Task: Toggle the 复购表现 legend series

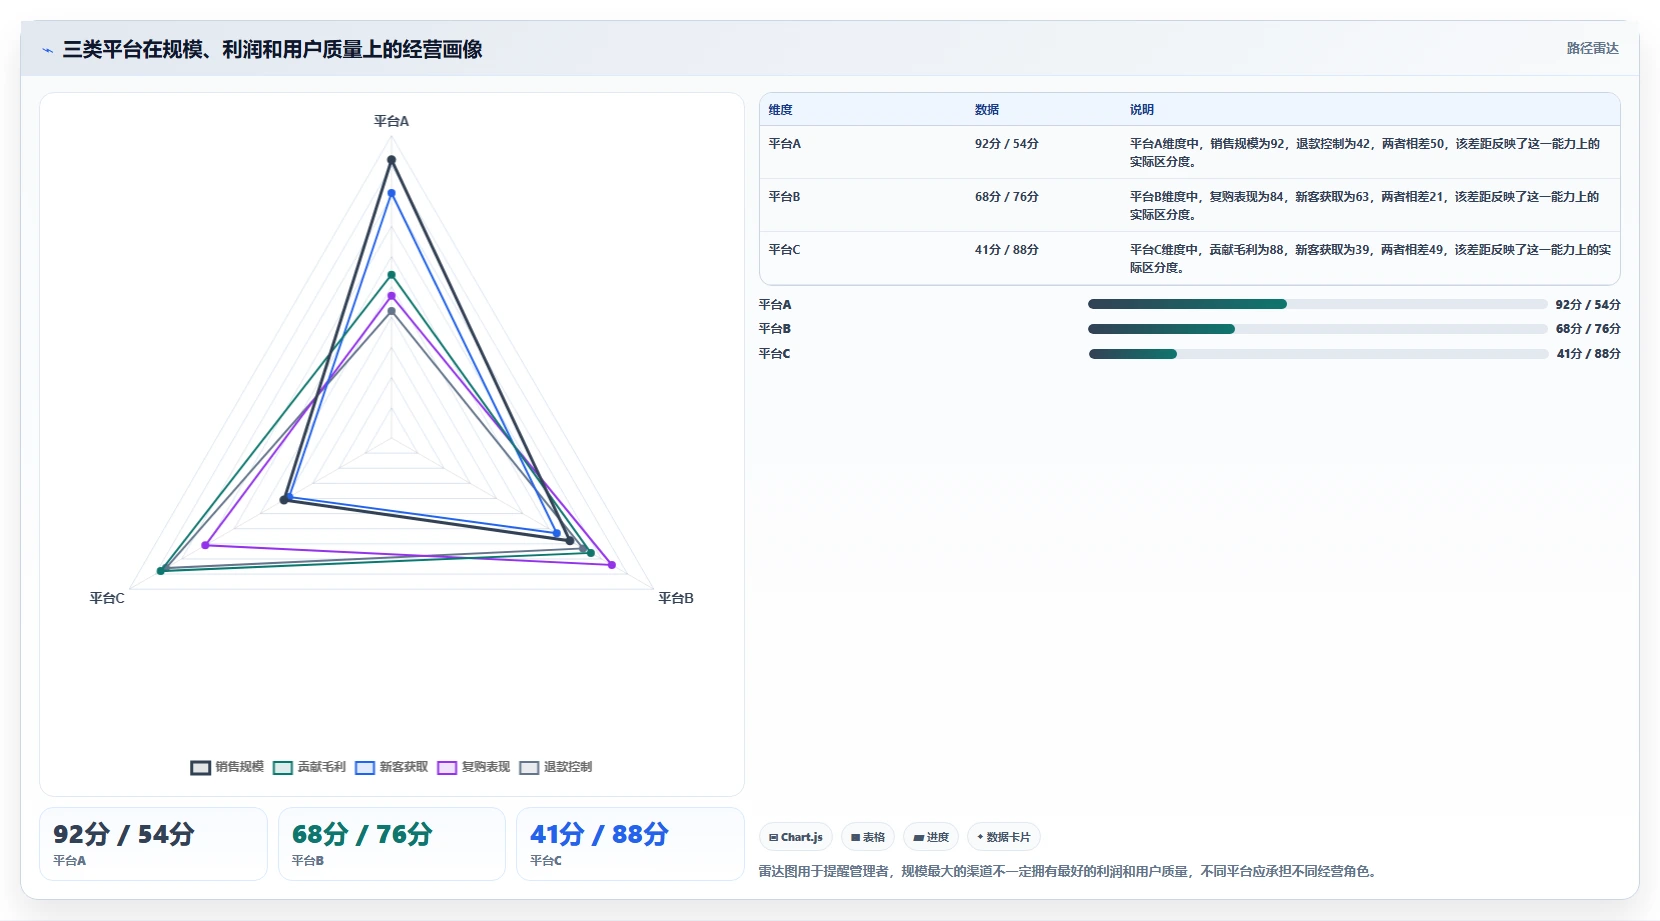Action: [473, 767]
